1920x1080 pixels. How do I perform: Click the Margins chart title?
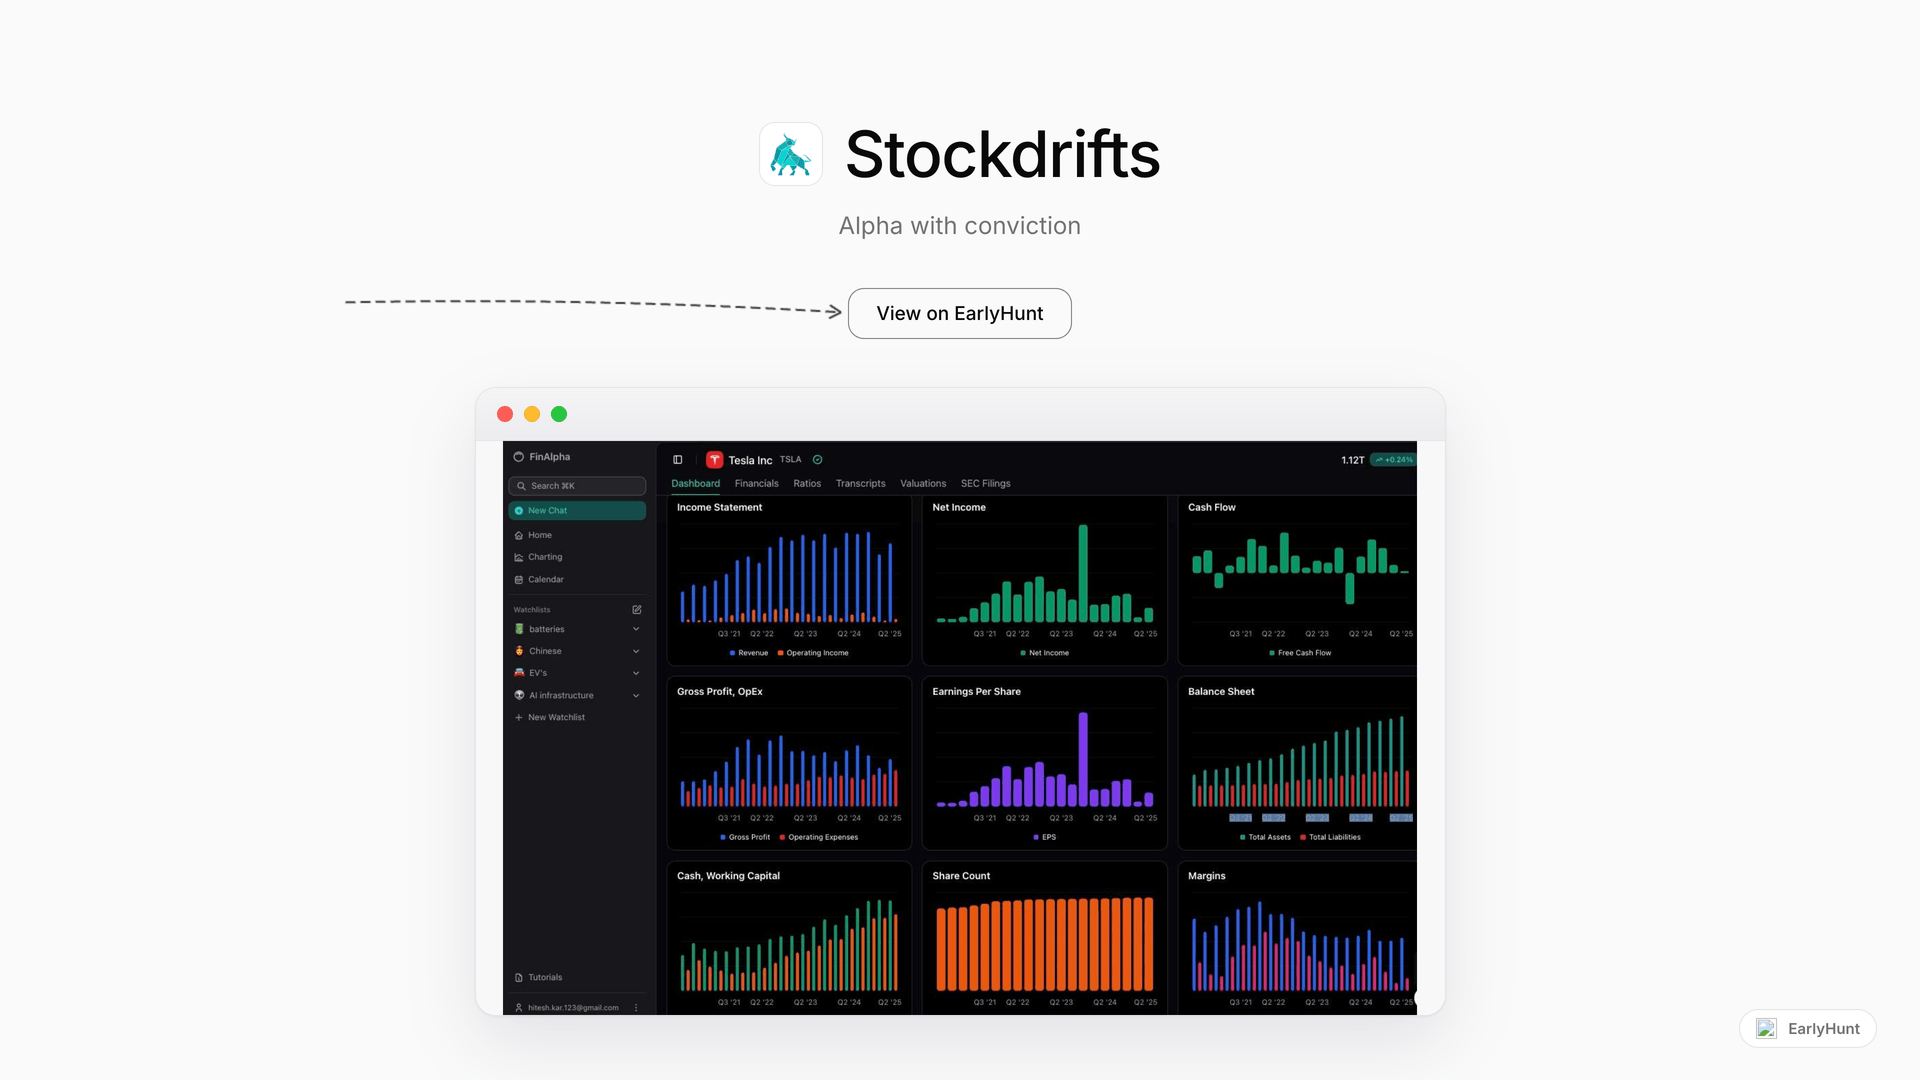click(x=1206, y=876)
